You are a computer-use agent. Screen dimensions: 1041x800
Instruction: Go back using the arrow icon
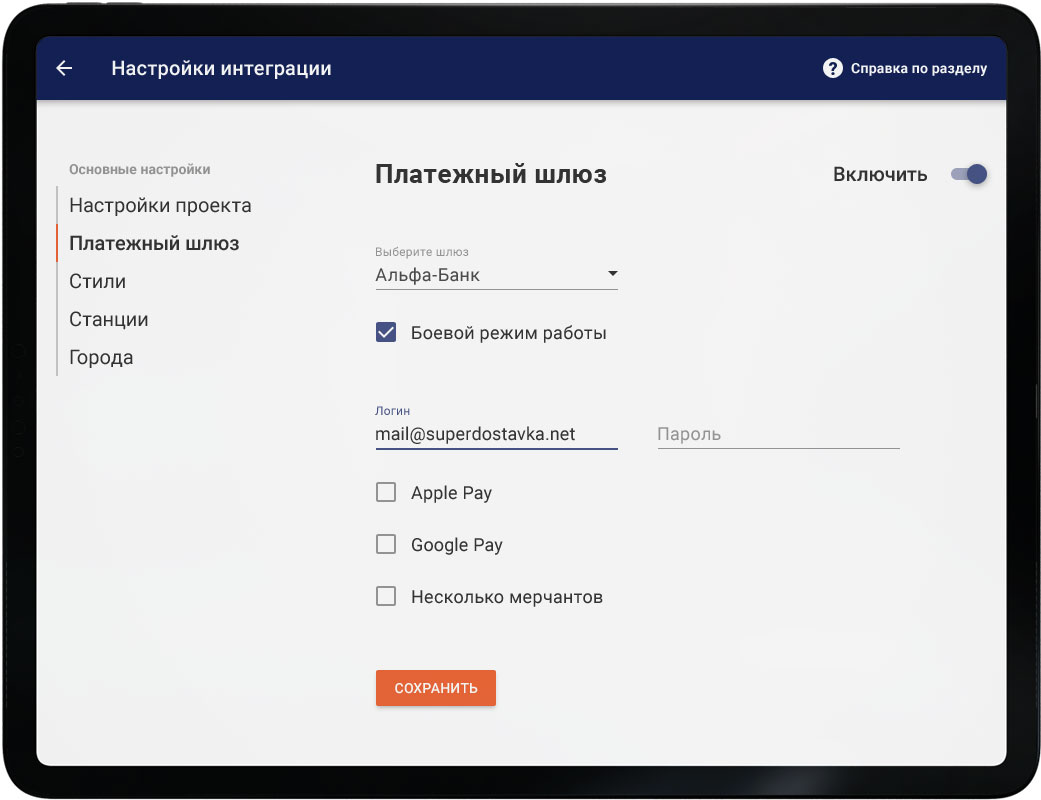[x=64, y=68]
